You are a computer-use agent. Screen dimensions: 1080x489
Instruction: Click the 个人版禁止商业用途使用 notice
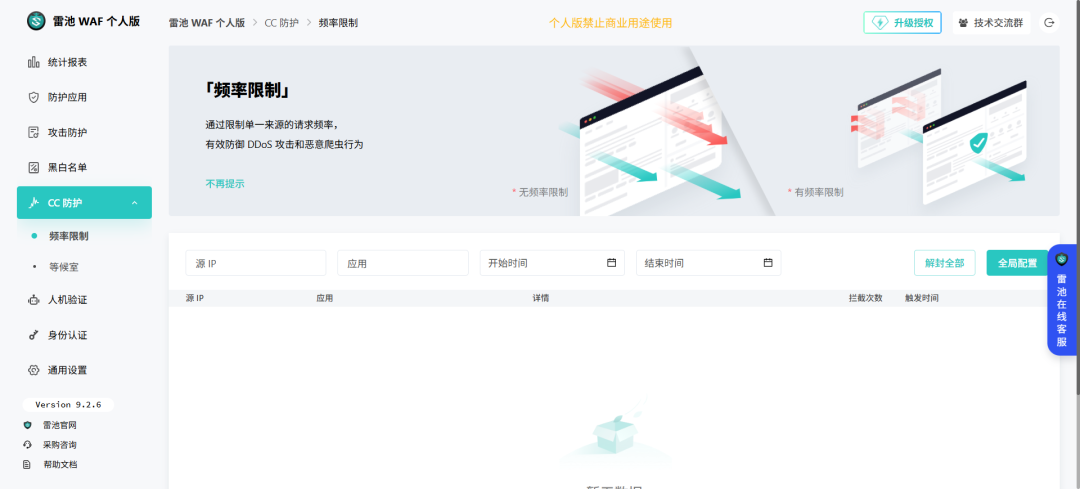point(610,23)
